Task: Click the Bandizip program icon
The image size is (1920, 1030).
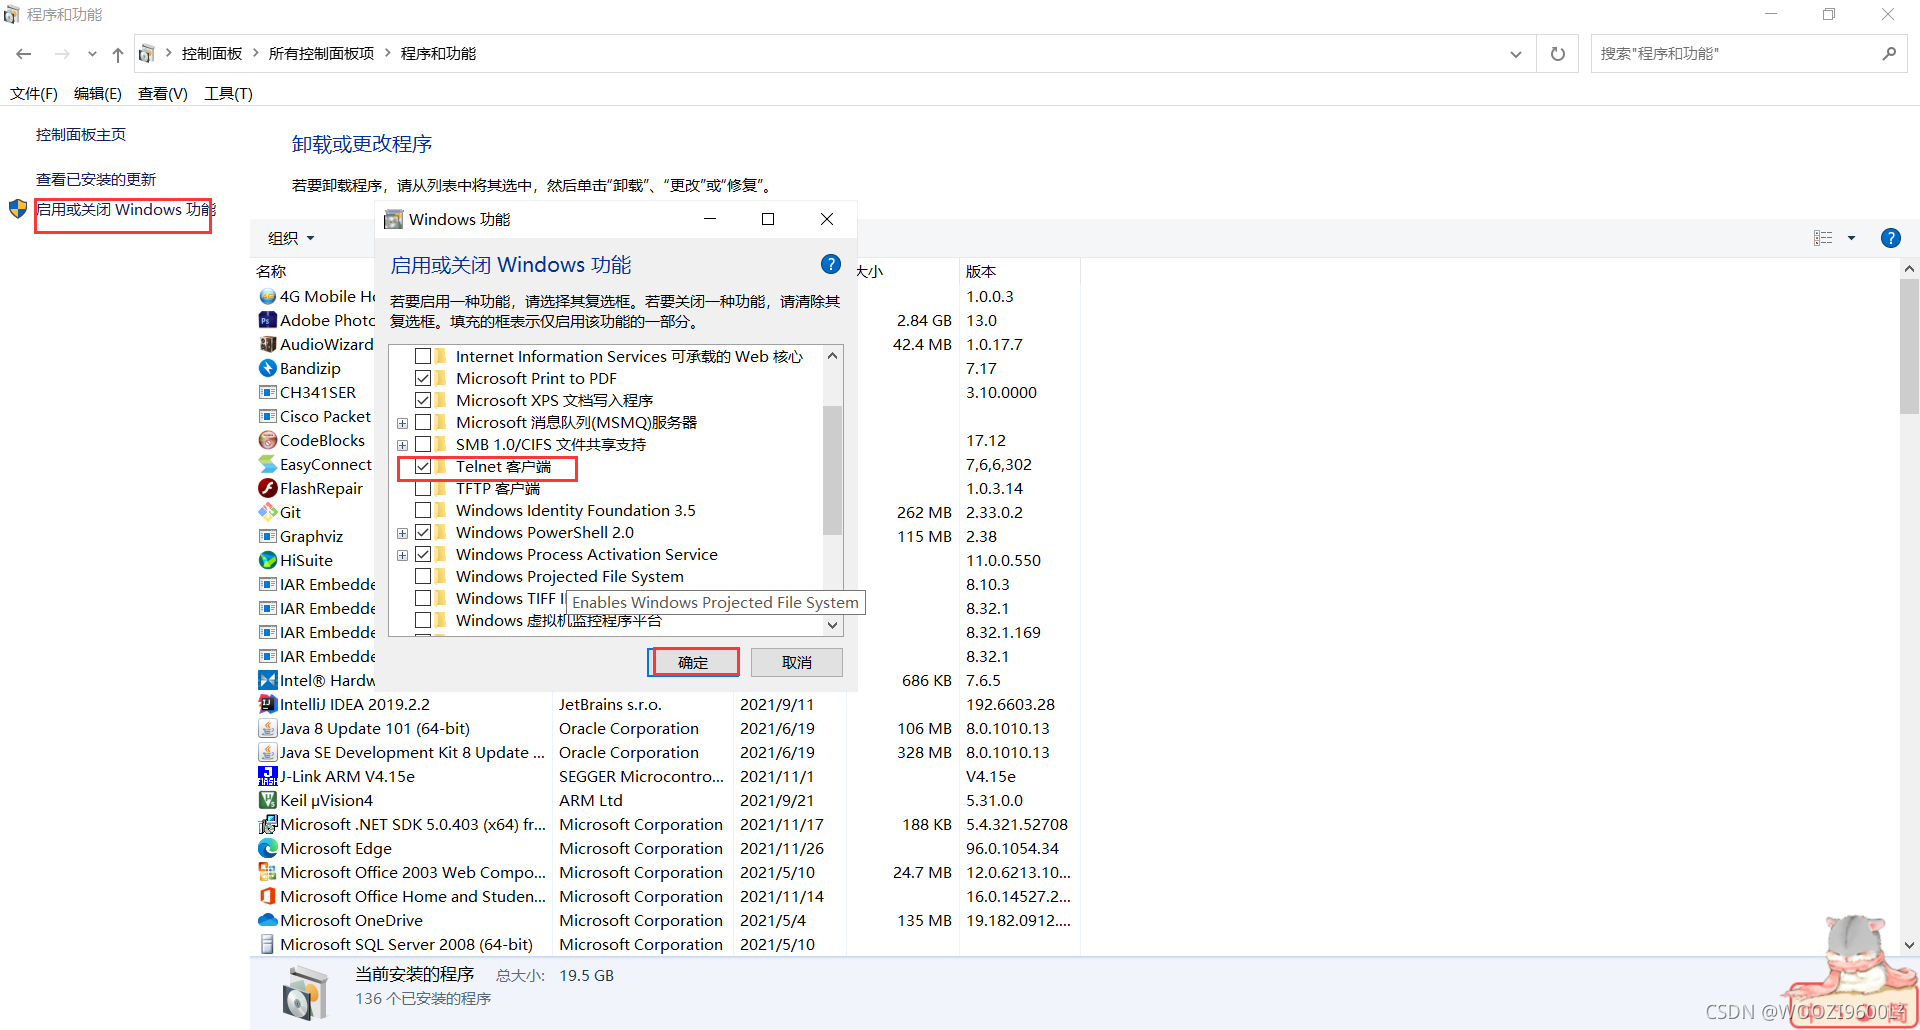Action: point(267,369)
